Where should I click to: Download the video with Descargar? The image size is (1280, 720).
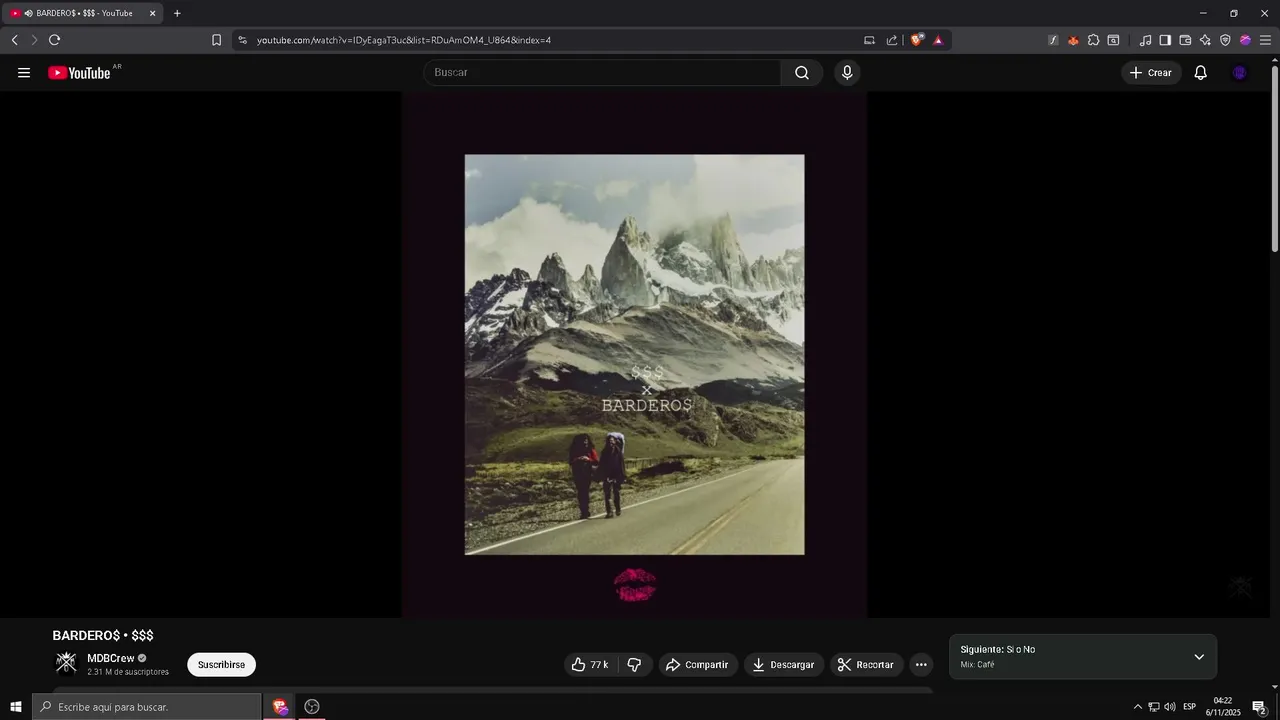pos(784,665)
